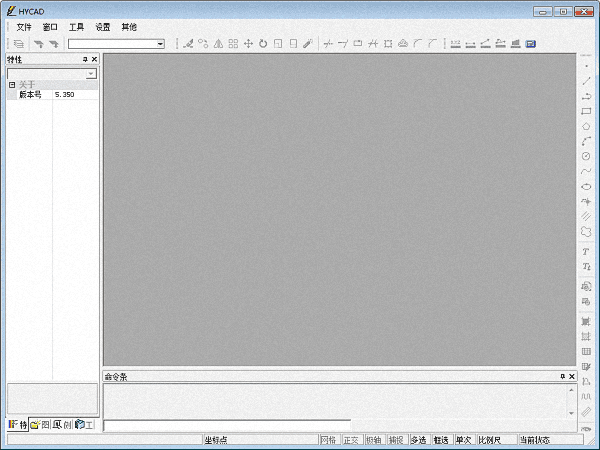Screen dimensions: 600x450
Task: Switch to the 图 tab at panel bottom
Action: point(41,425)
